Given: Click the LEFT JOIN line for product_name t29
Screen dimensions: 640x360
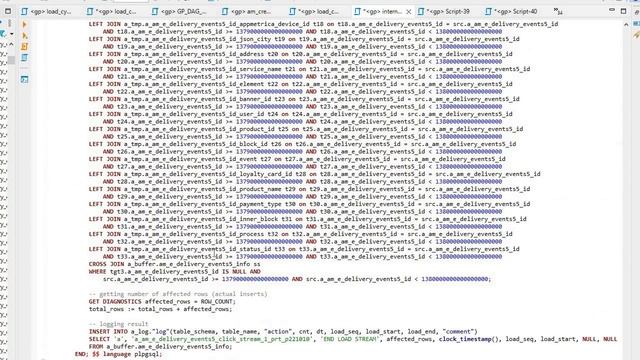Looking at the screenshot, I should click(309, 189).
